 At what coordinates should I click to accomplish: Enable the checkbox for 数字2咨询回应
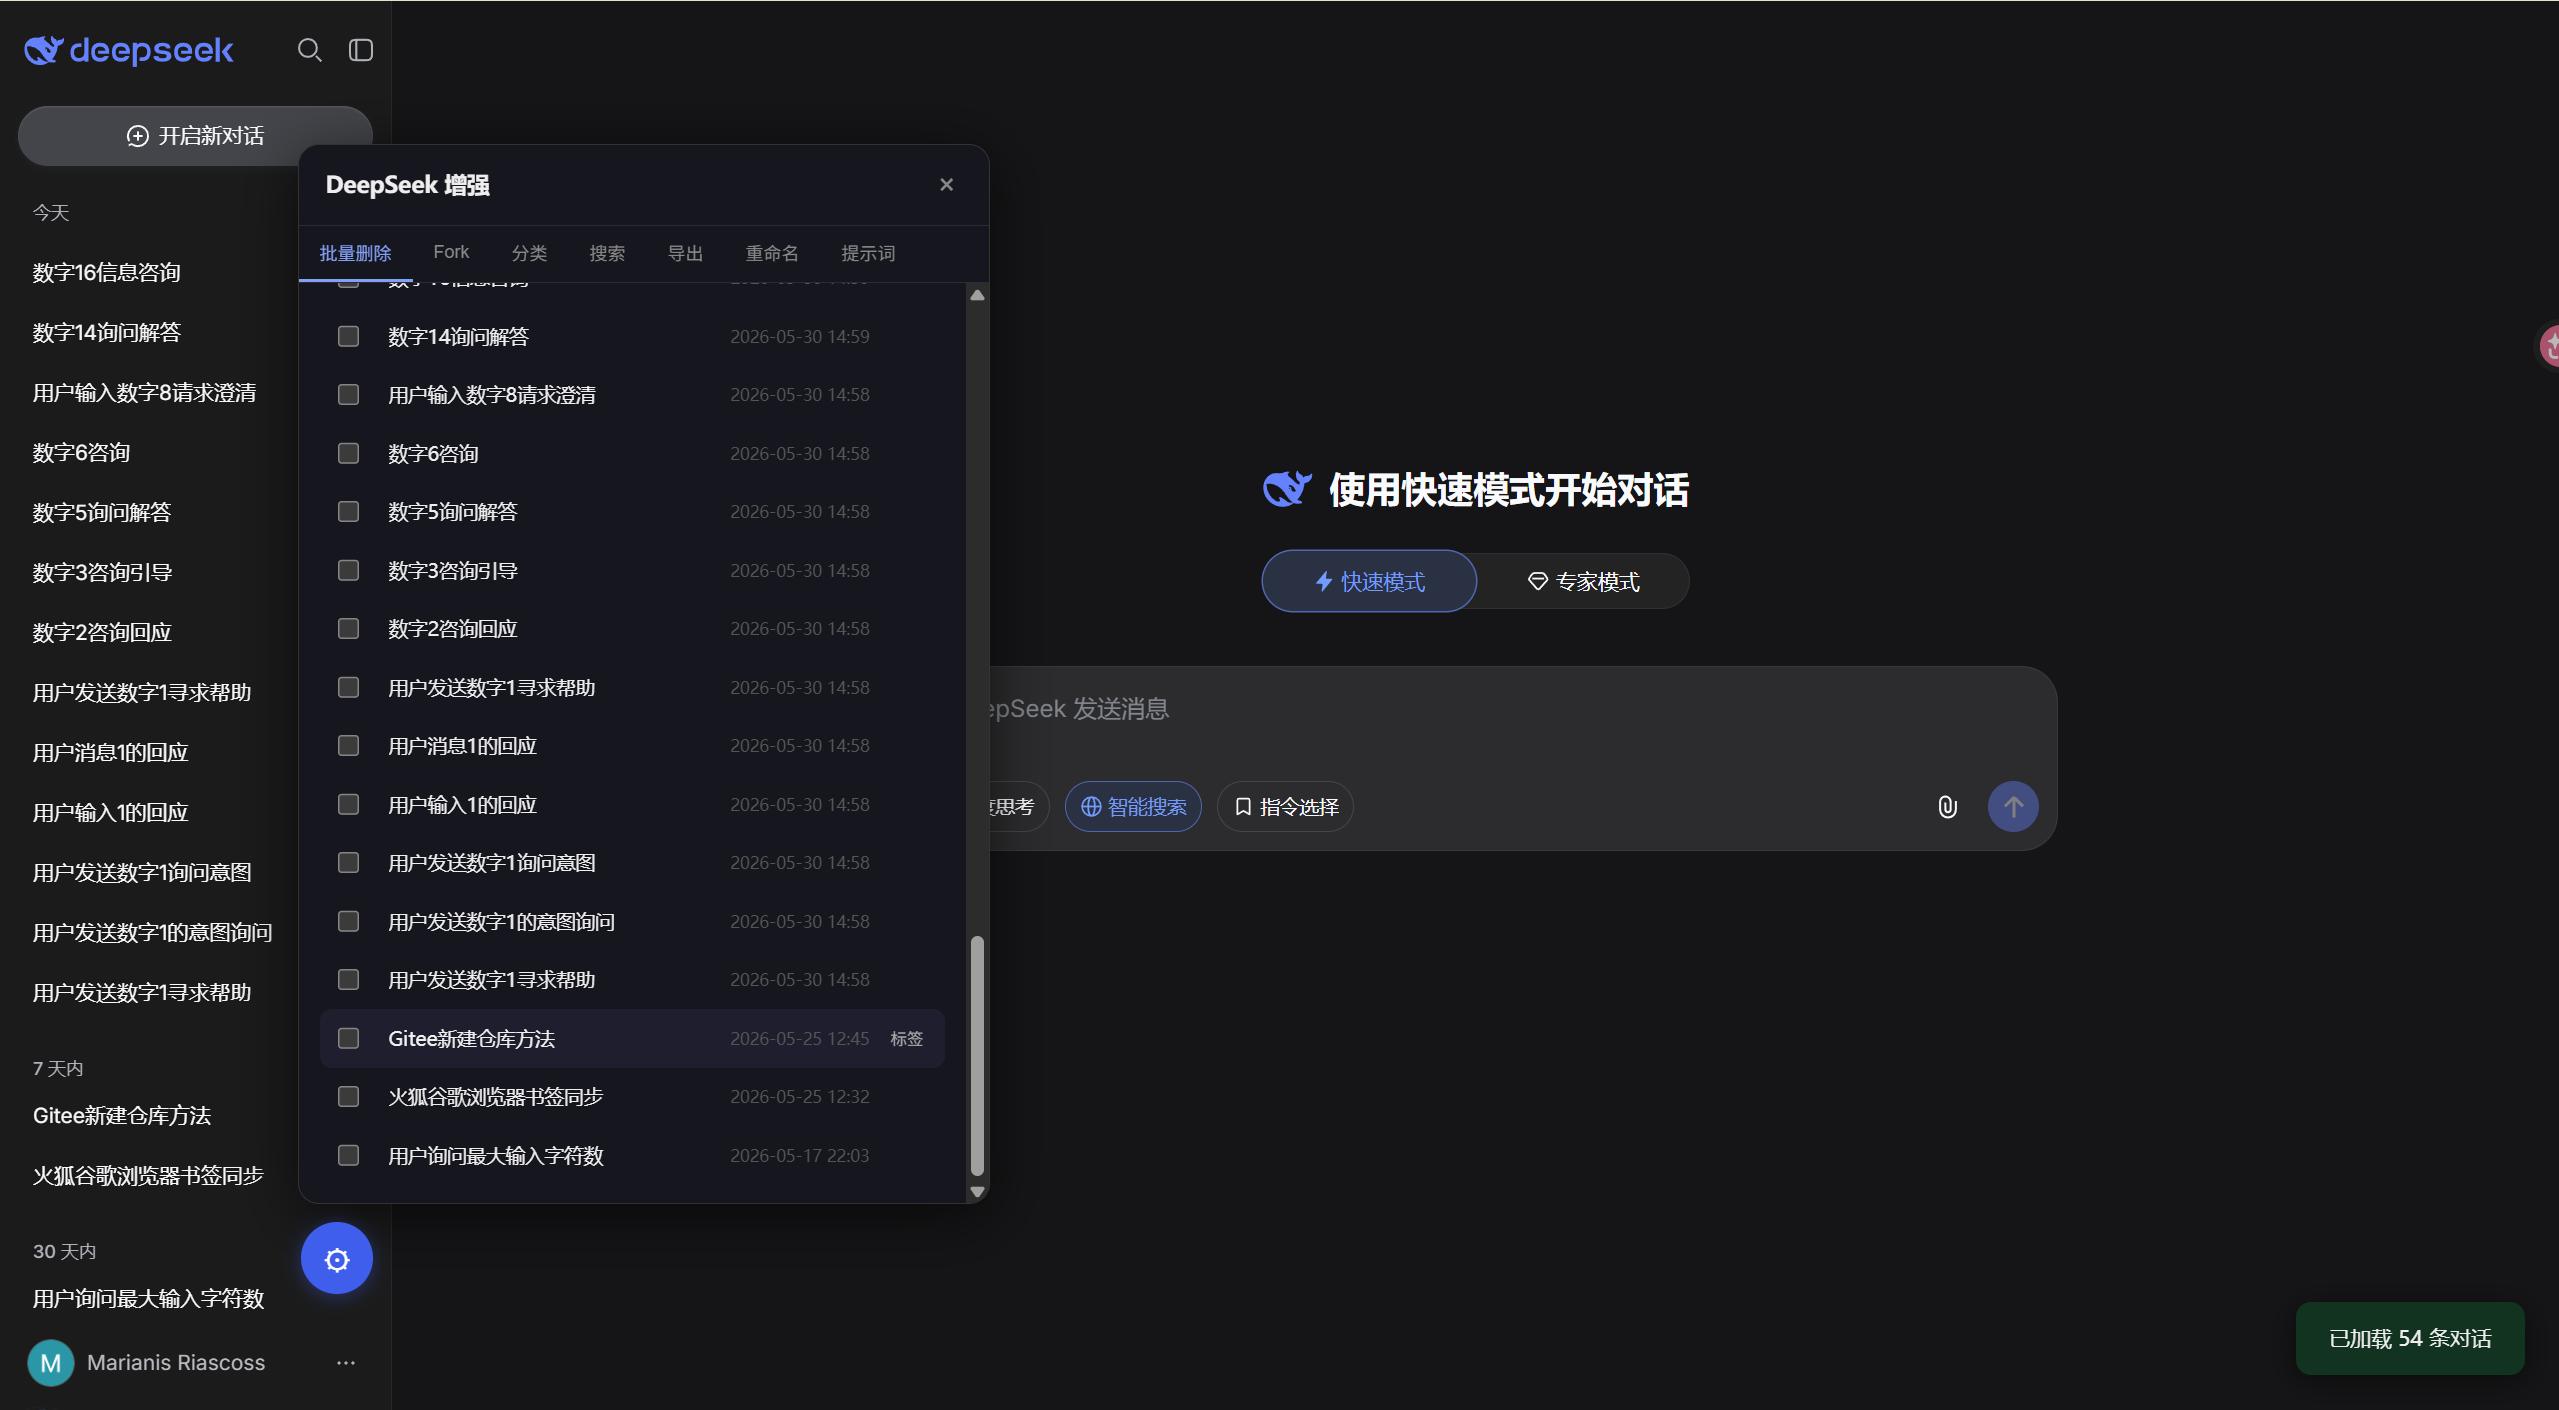[x=348, y=629]
